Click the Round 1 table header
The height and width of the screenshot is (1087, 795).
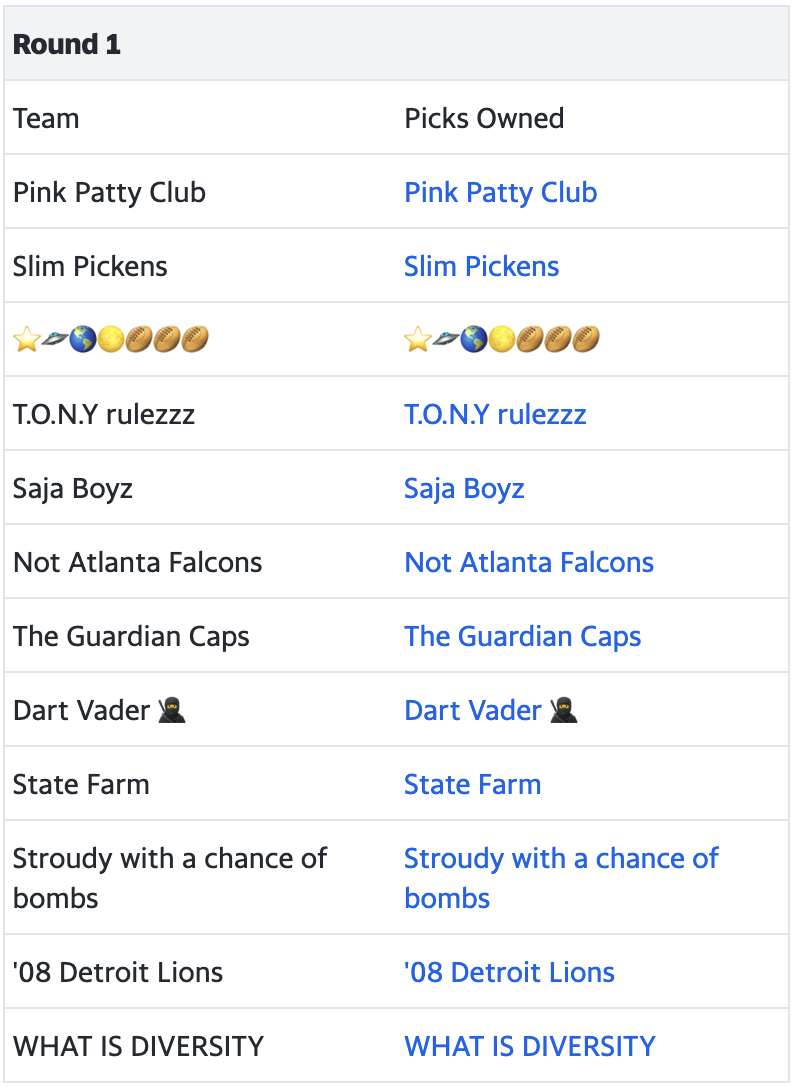[396, 44]
